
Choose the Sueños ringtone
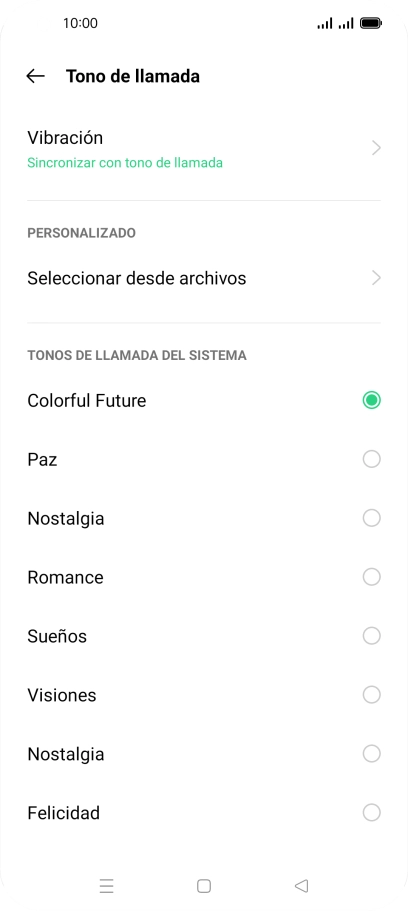[204, 636]
